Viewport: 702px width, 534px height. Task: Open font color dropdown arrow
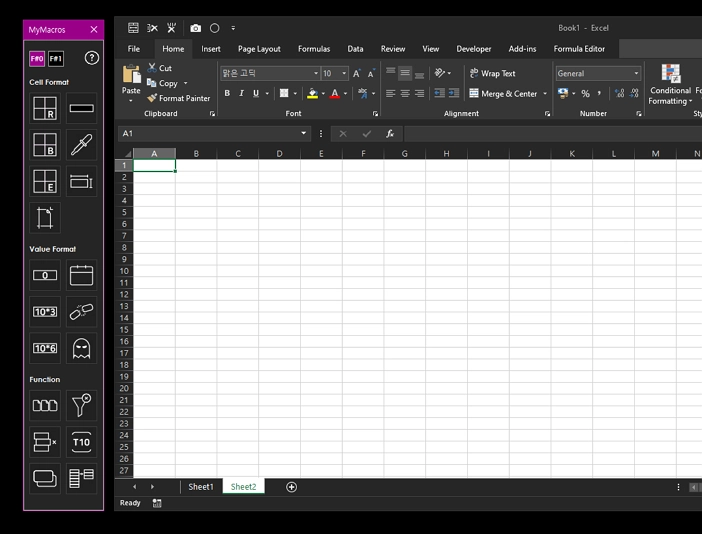[x=345, y=94]
